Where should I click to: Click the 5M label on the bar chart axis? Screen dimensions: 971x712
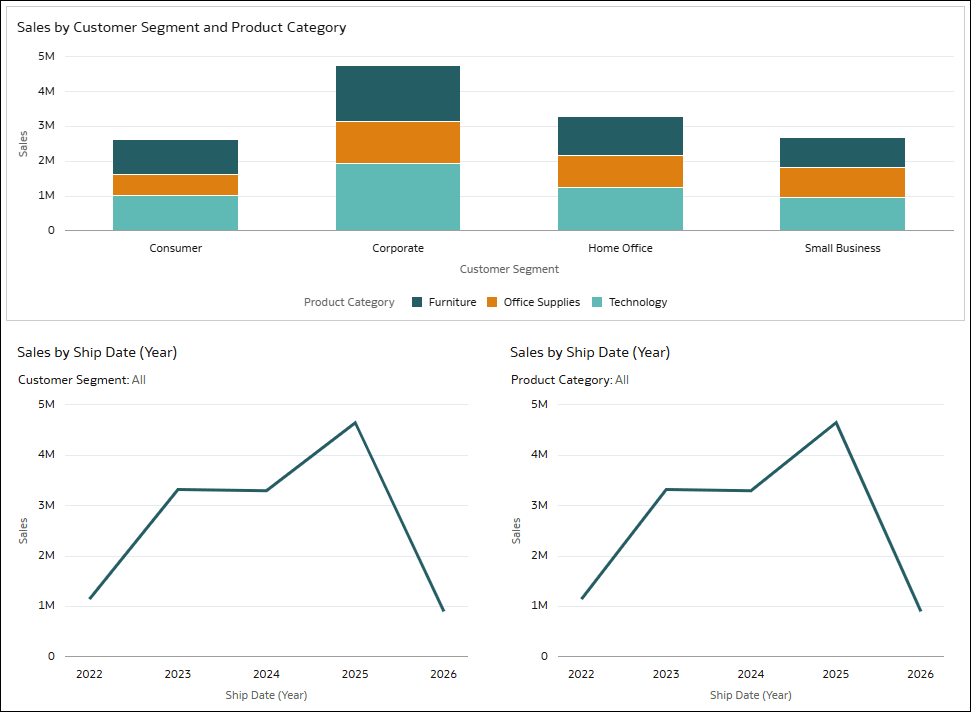click(x=46, y=56)
